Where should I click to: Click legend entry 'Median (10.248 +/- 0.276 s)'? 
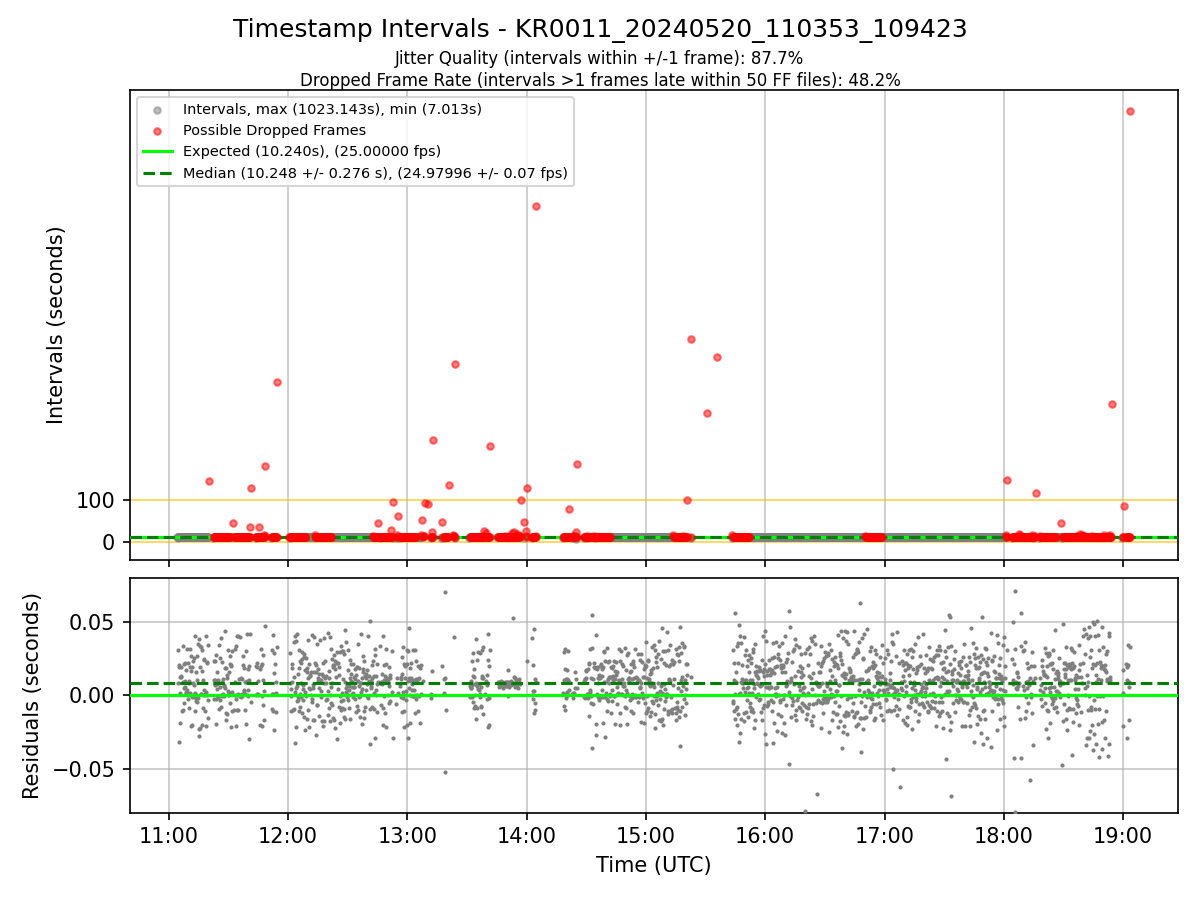point(376,174)
